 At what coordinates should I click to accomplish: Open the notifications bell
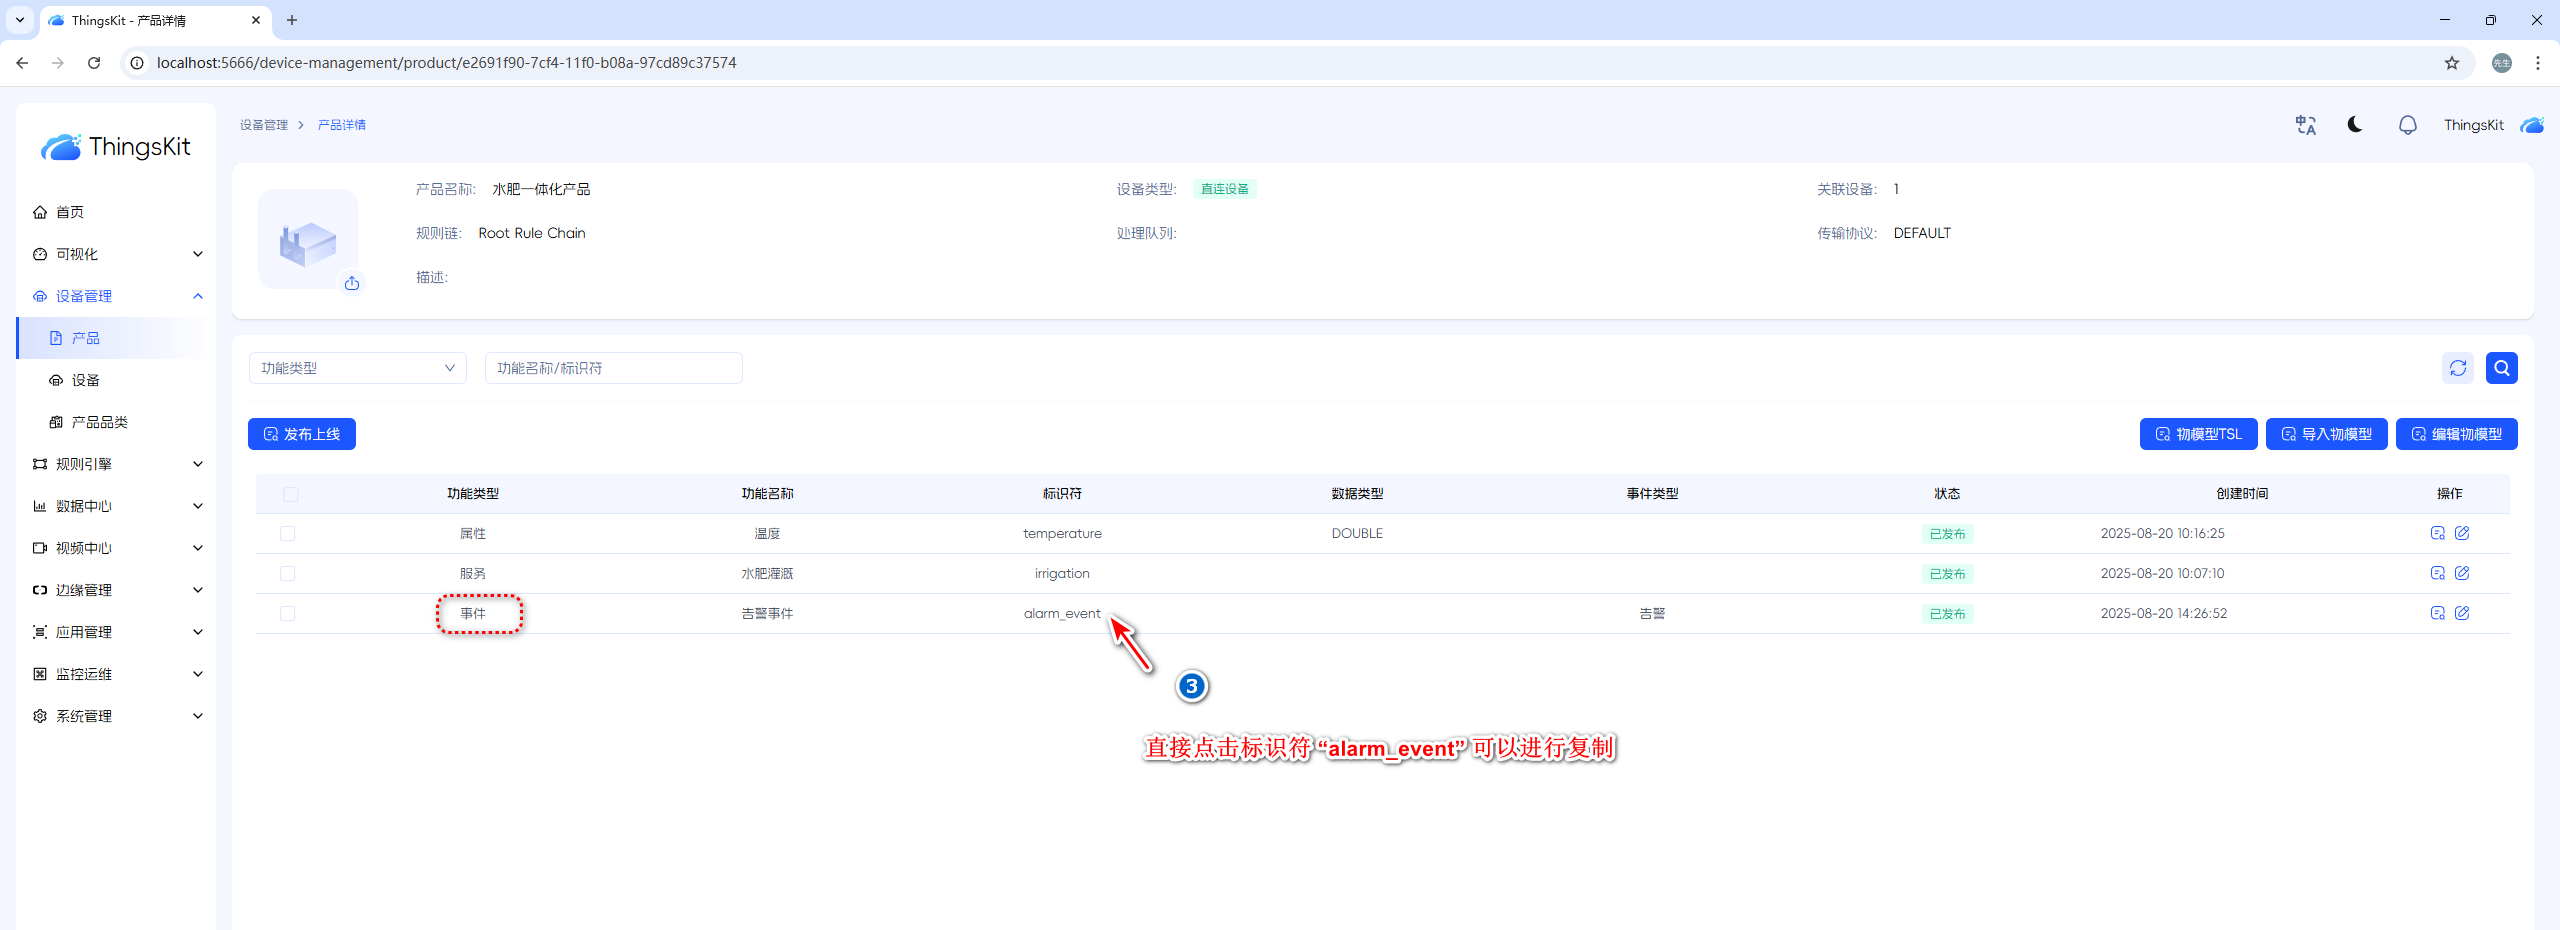2407,125
